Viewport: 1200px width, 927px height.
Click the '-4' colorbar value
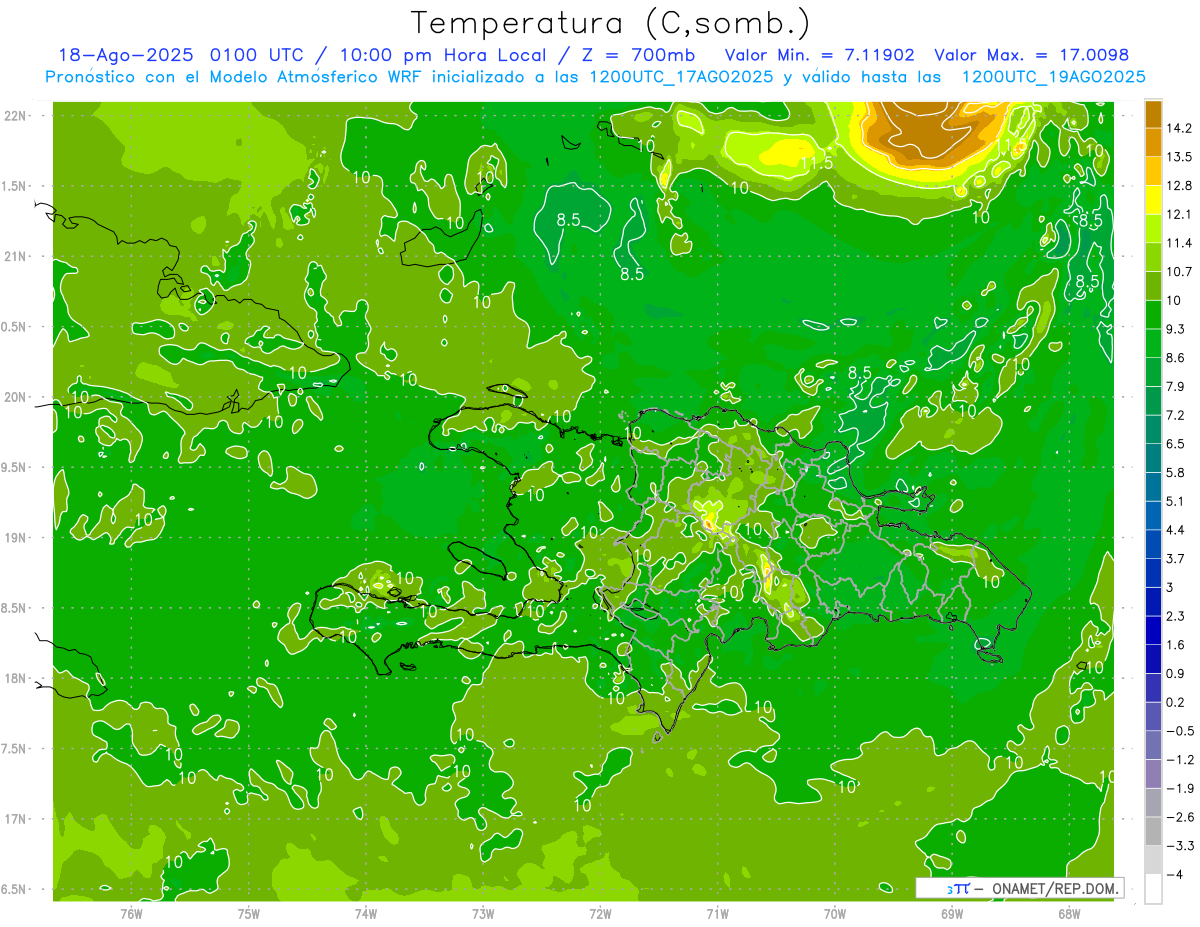pyautogui.click(x=1174, y=875)
